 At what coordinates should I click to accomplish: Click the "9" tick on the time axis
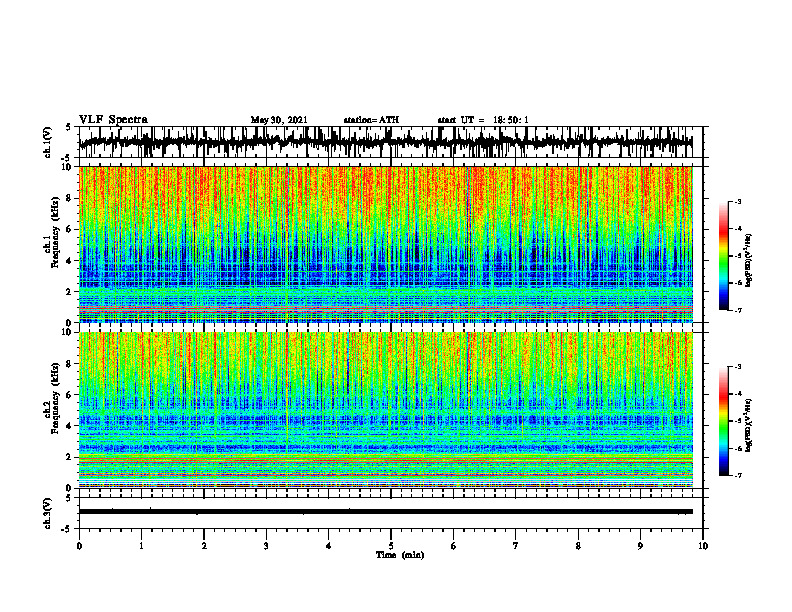(x=640, y=546)
